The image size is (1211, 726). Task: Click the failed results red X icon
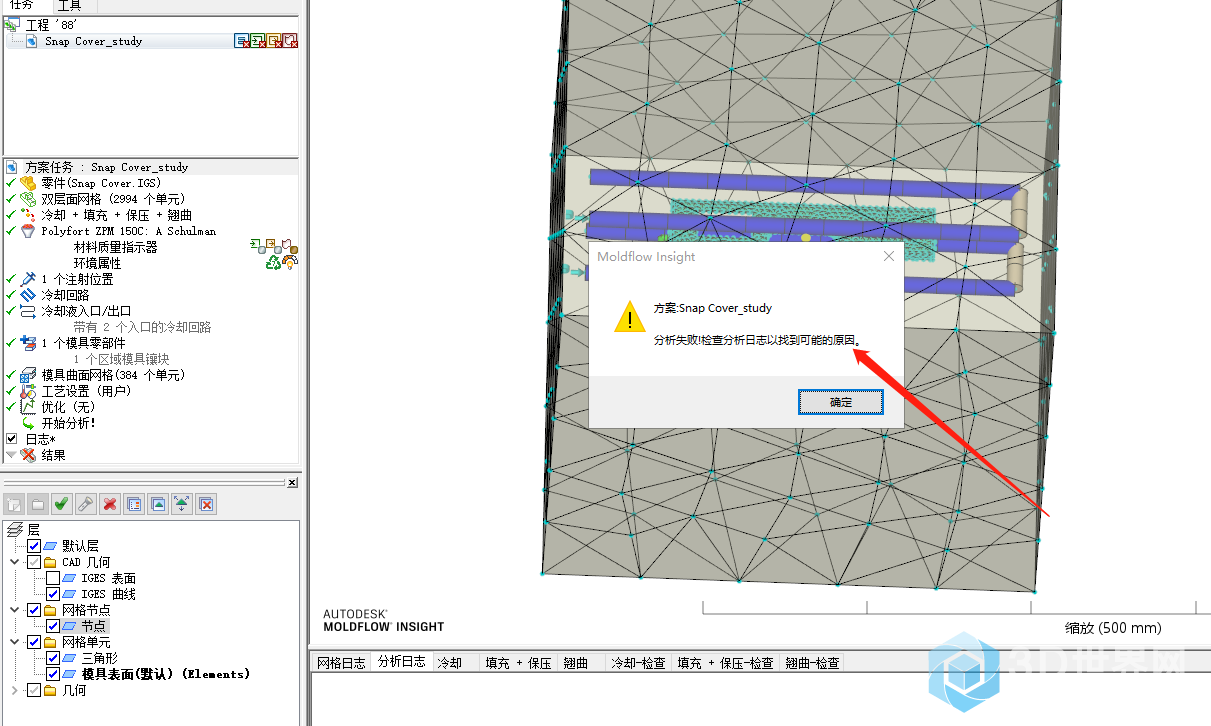(28, 455)
